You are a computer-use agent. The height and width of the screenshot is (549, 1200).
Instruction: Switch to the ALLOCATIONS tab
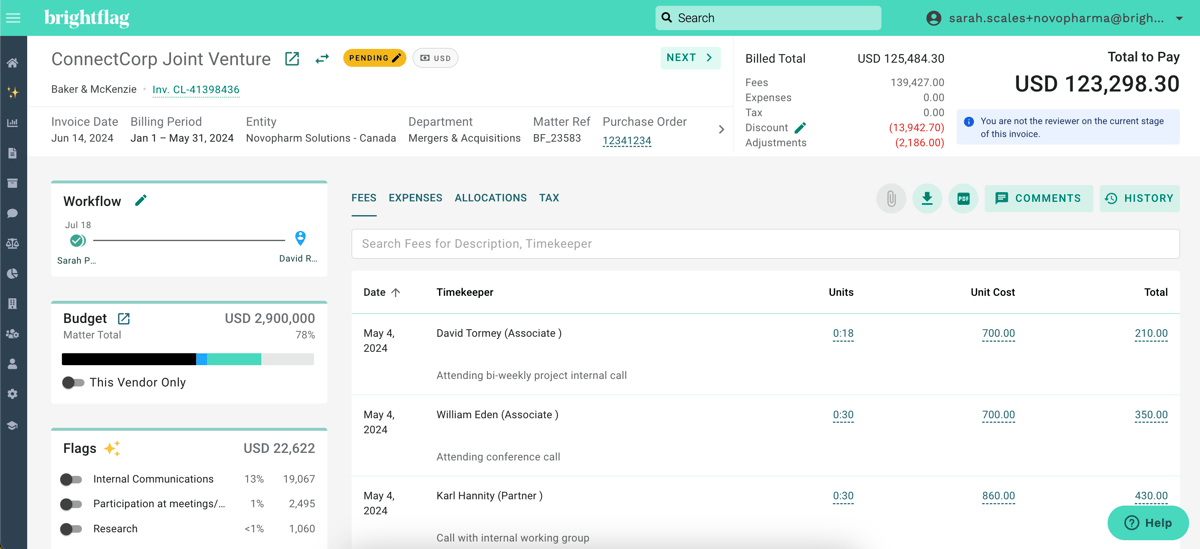coord(491,198)
